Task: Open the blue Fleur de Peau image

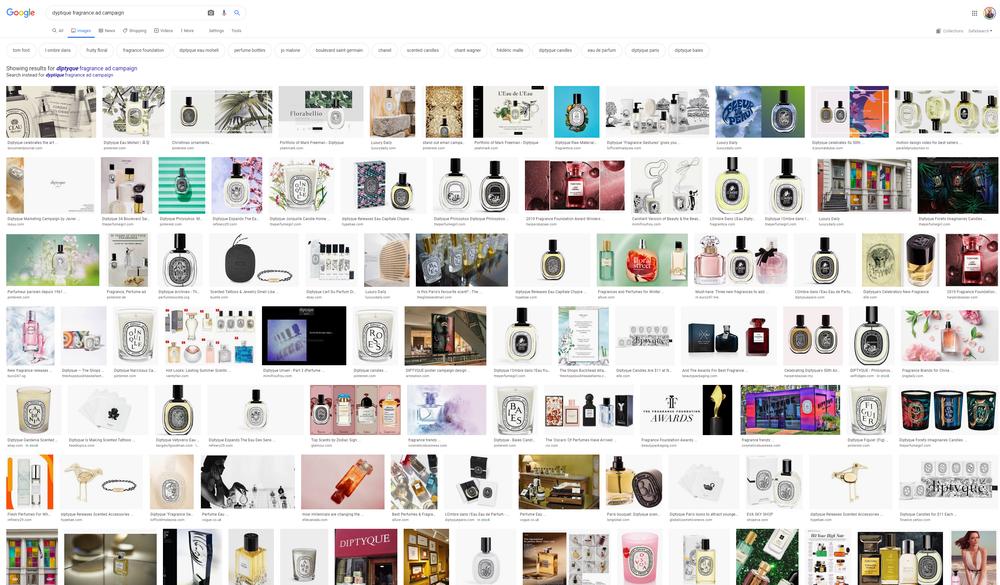Action: (760, 112)
